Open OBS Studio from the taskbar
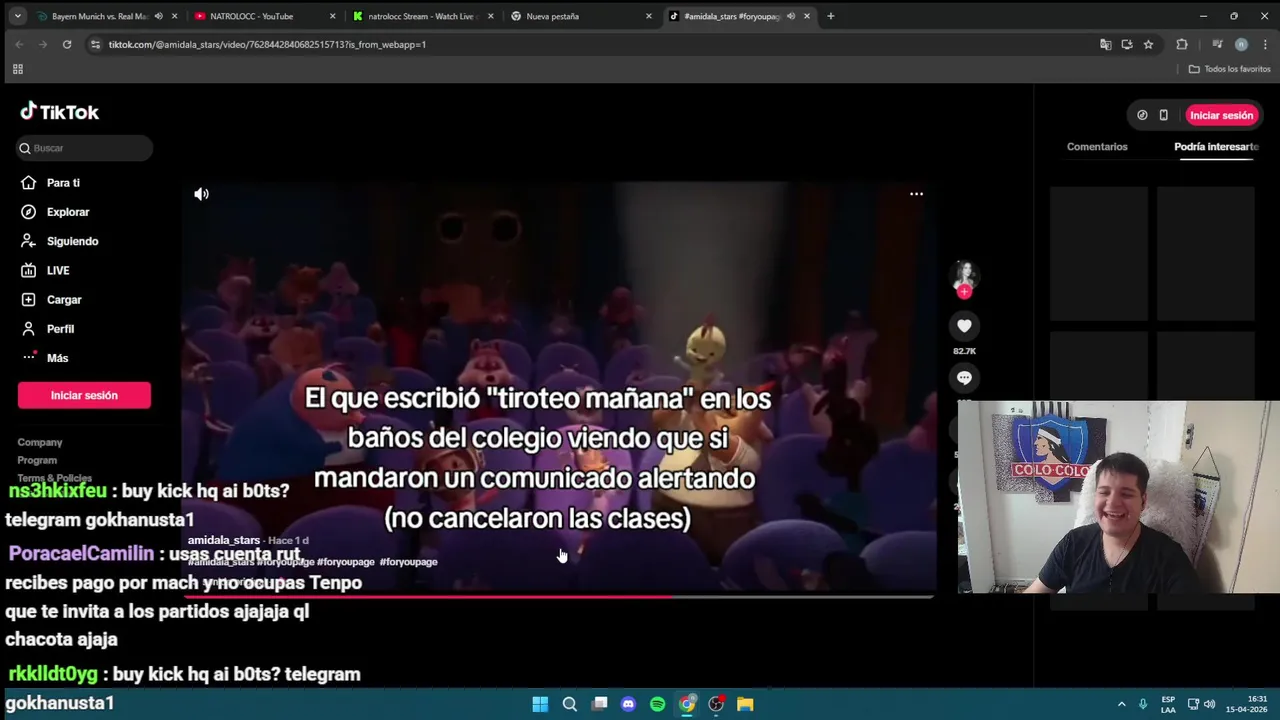 716,704
